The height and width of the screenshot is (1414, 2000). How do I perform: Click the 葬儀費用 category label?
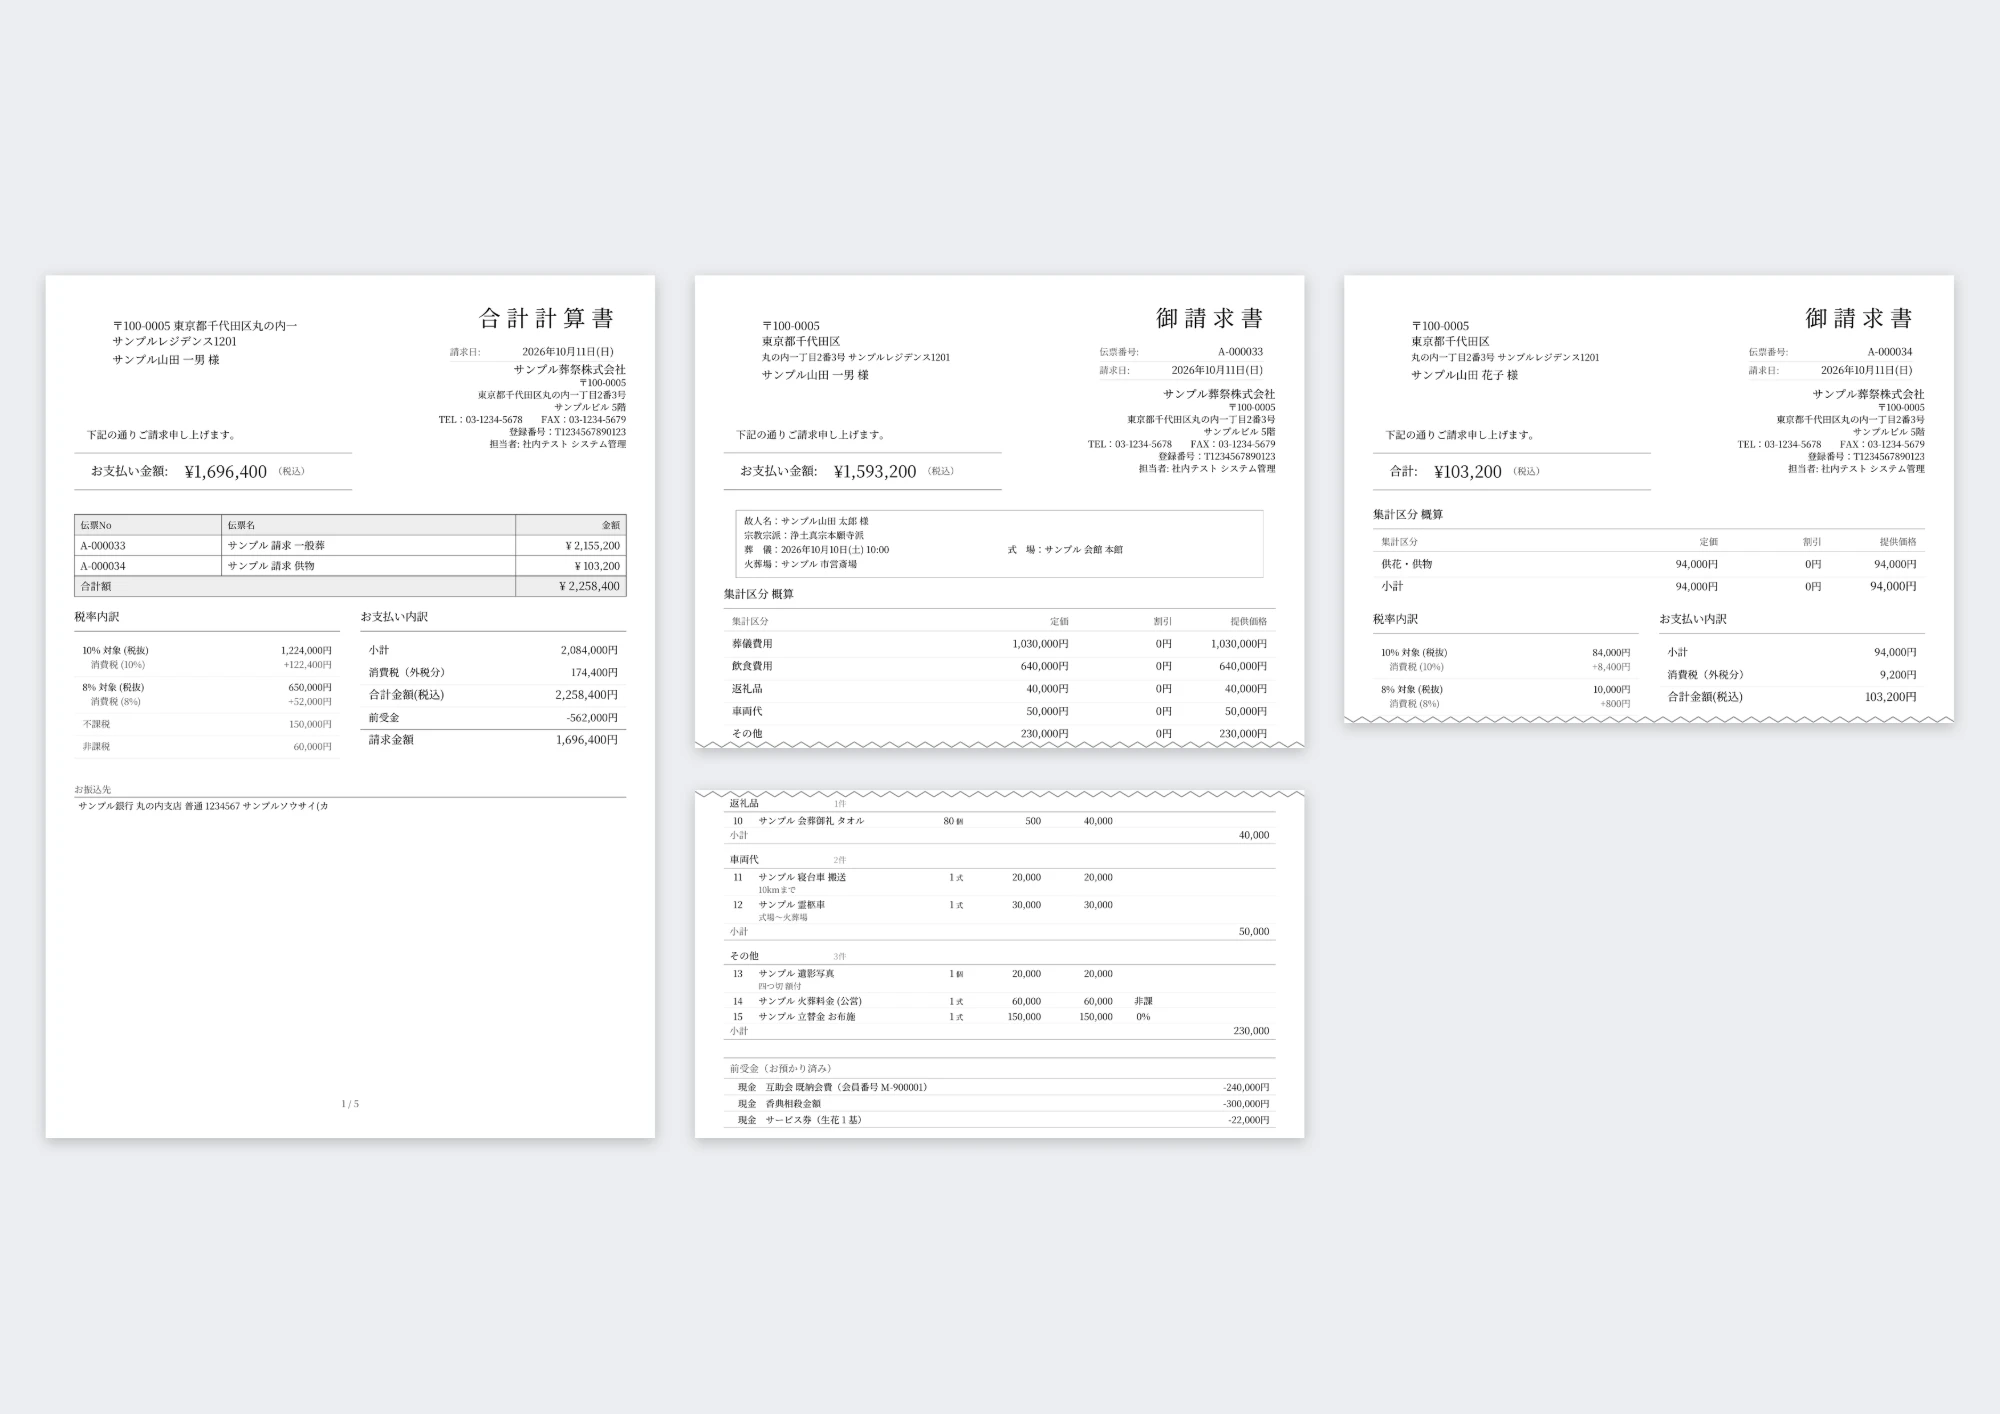click(752, 644)
